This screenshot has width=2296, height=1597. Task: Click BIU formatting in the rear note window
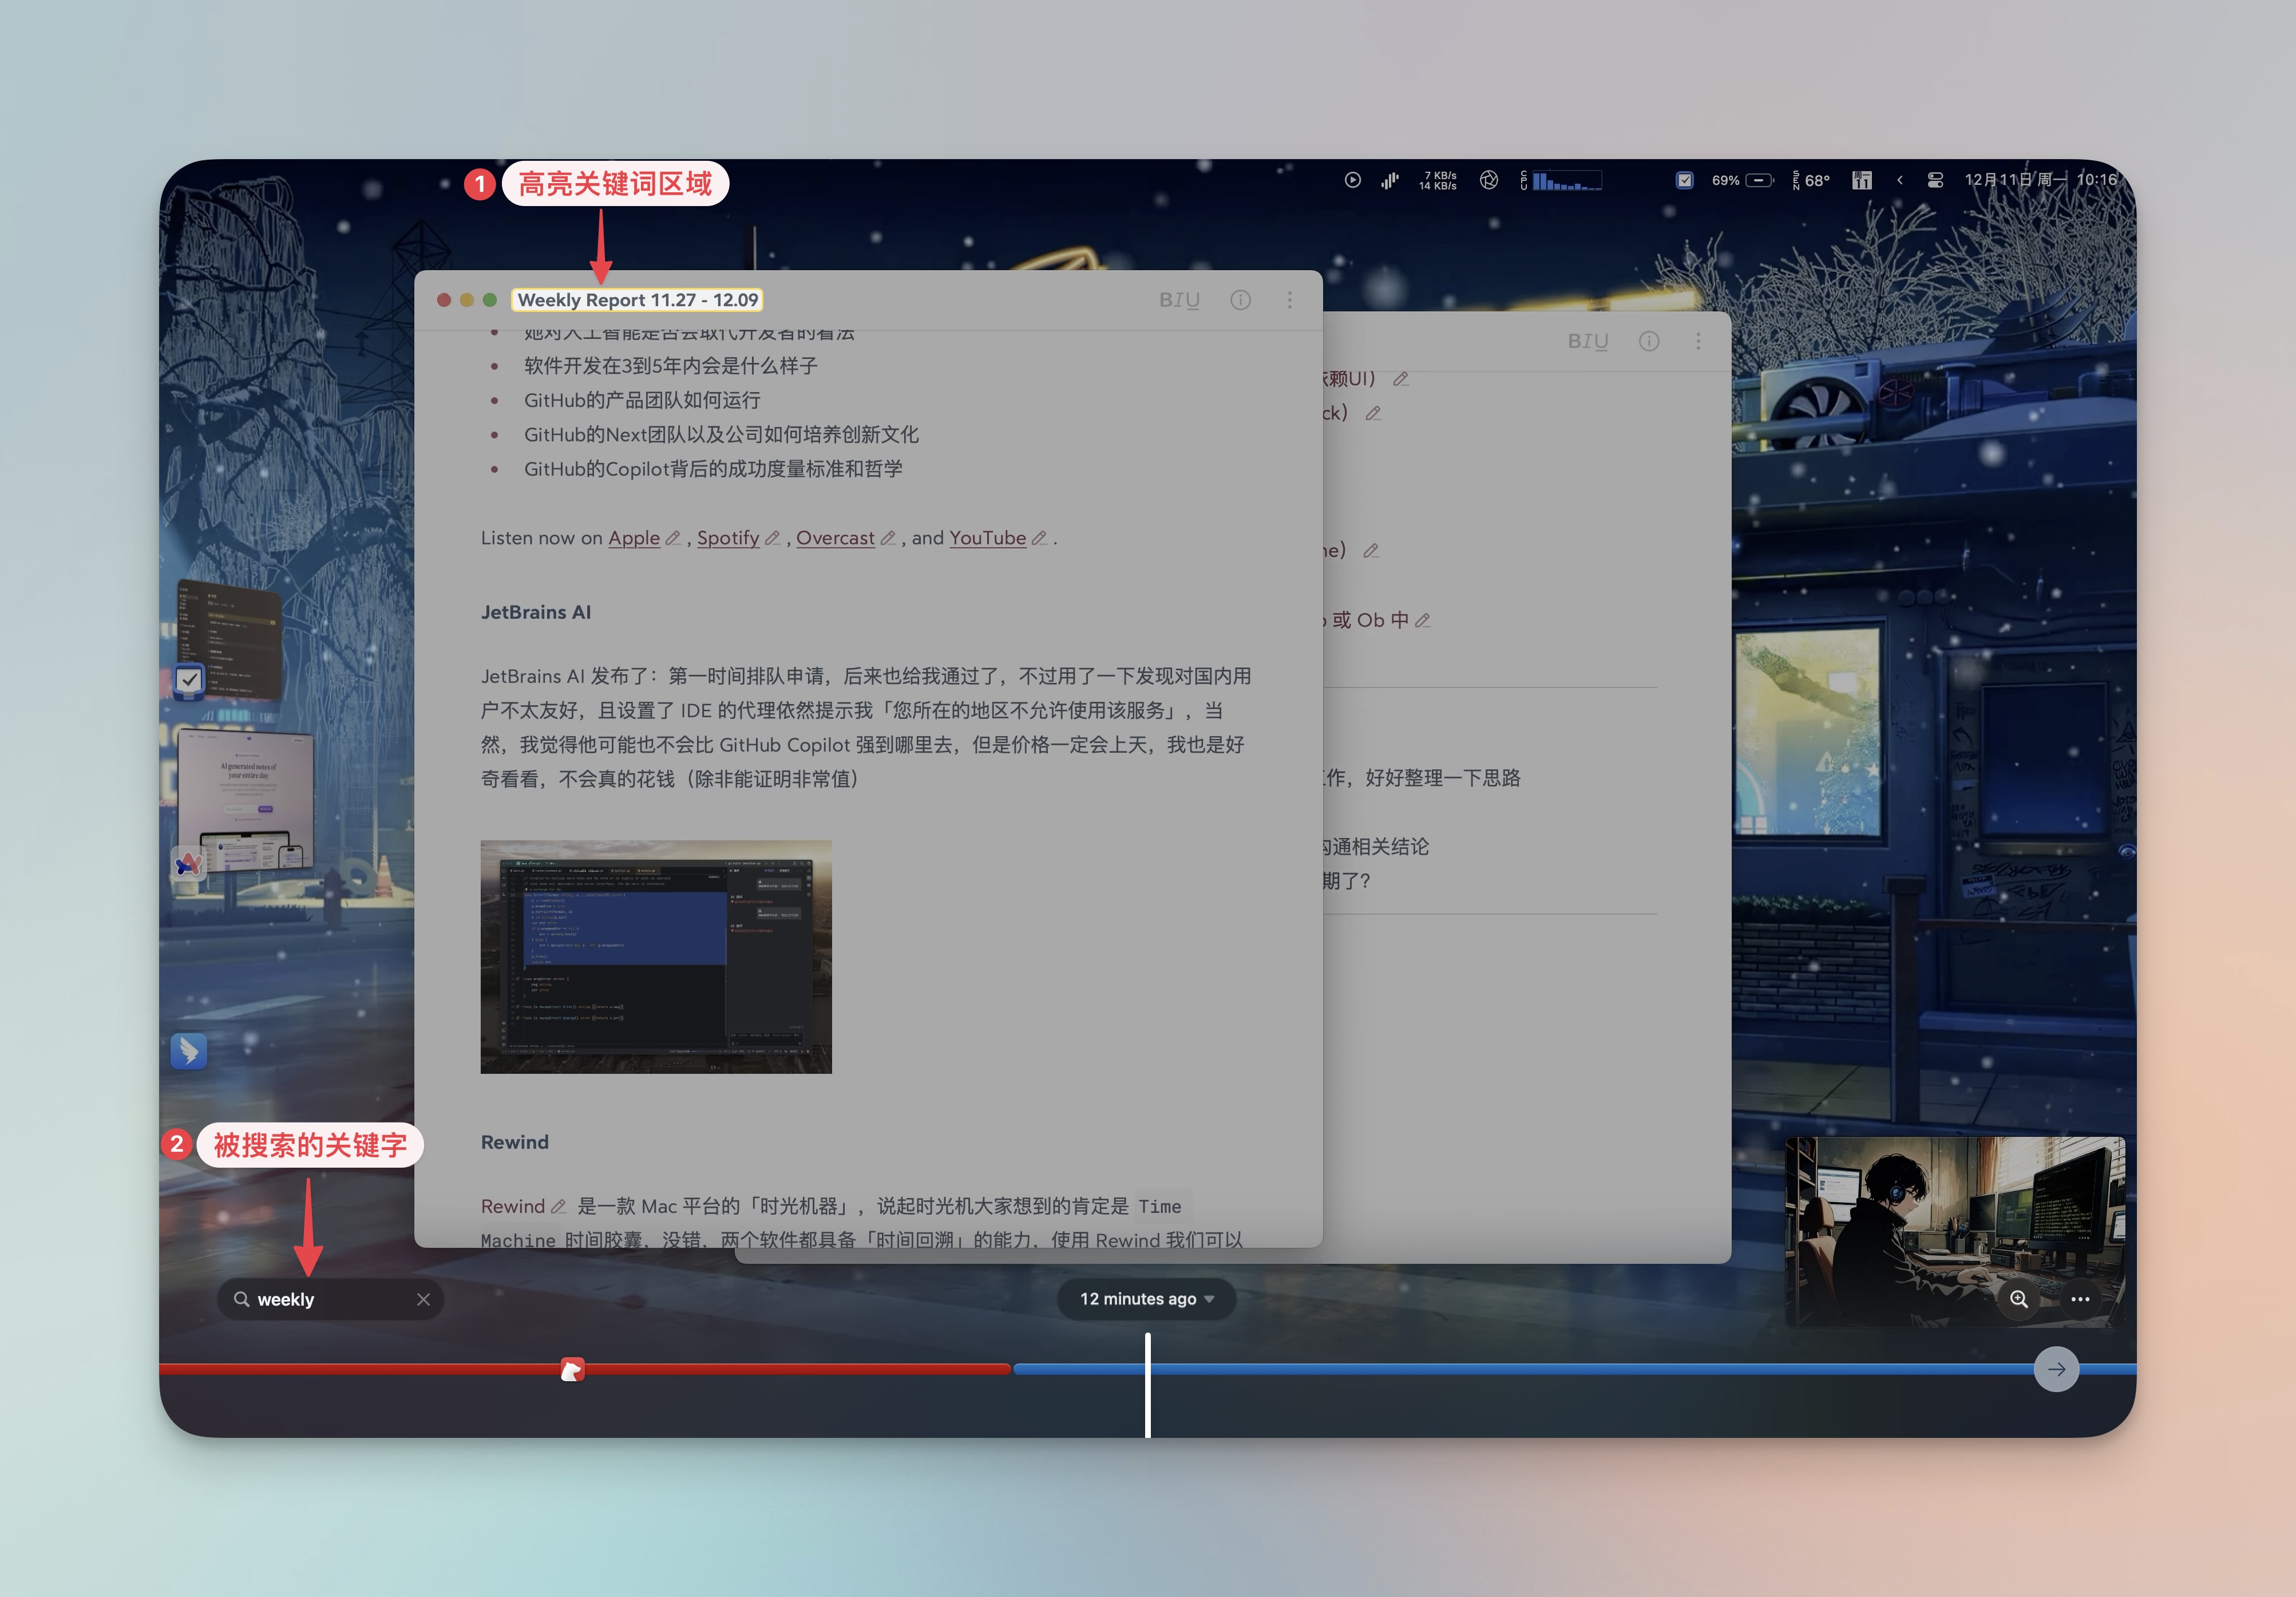click(x=1588, y=341)
